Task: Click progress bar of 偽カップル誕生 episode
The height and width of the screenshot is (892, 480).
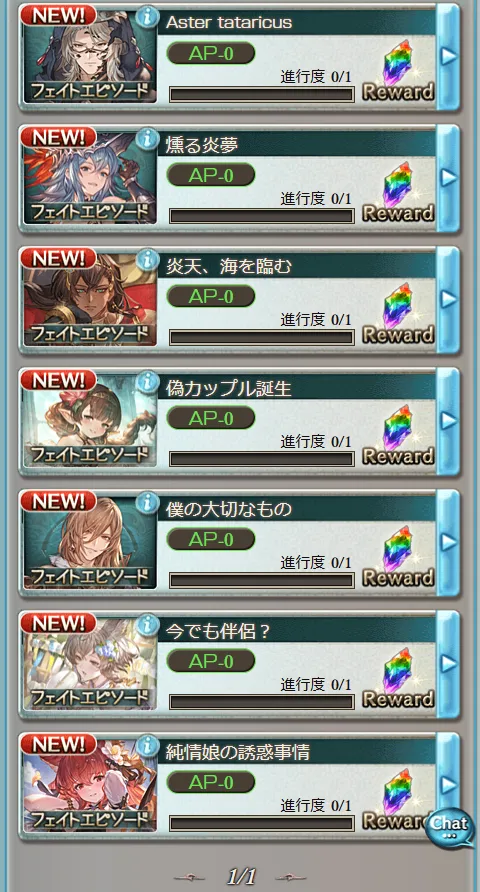Action: pyautogui.click(x=262, y=459)
